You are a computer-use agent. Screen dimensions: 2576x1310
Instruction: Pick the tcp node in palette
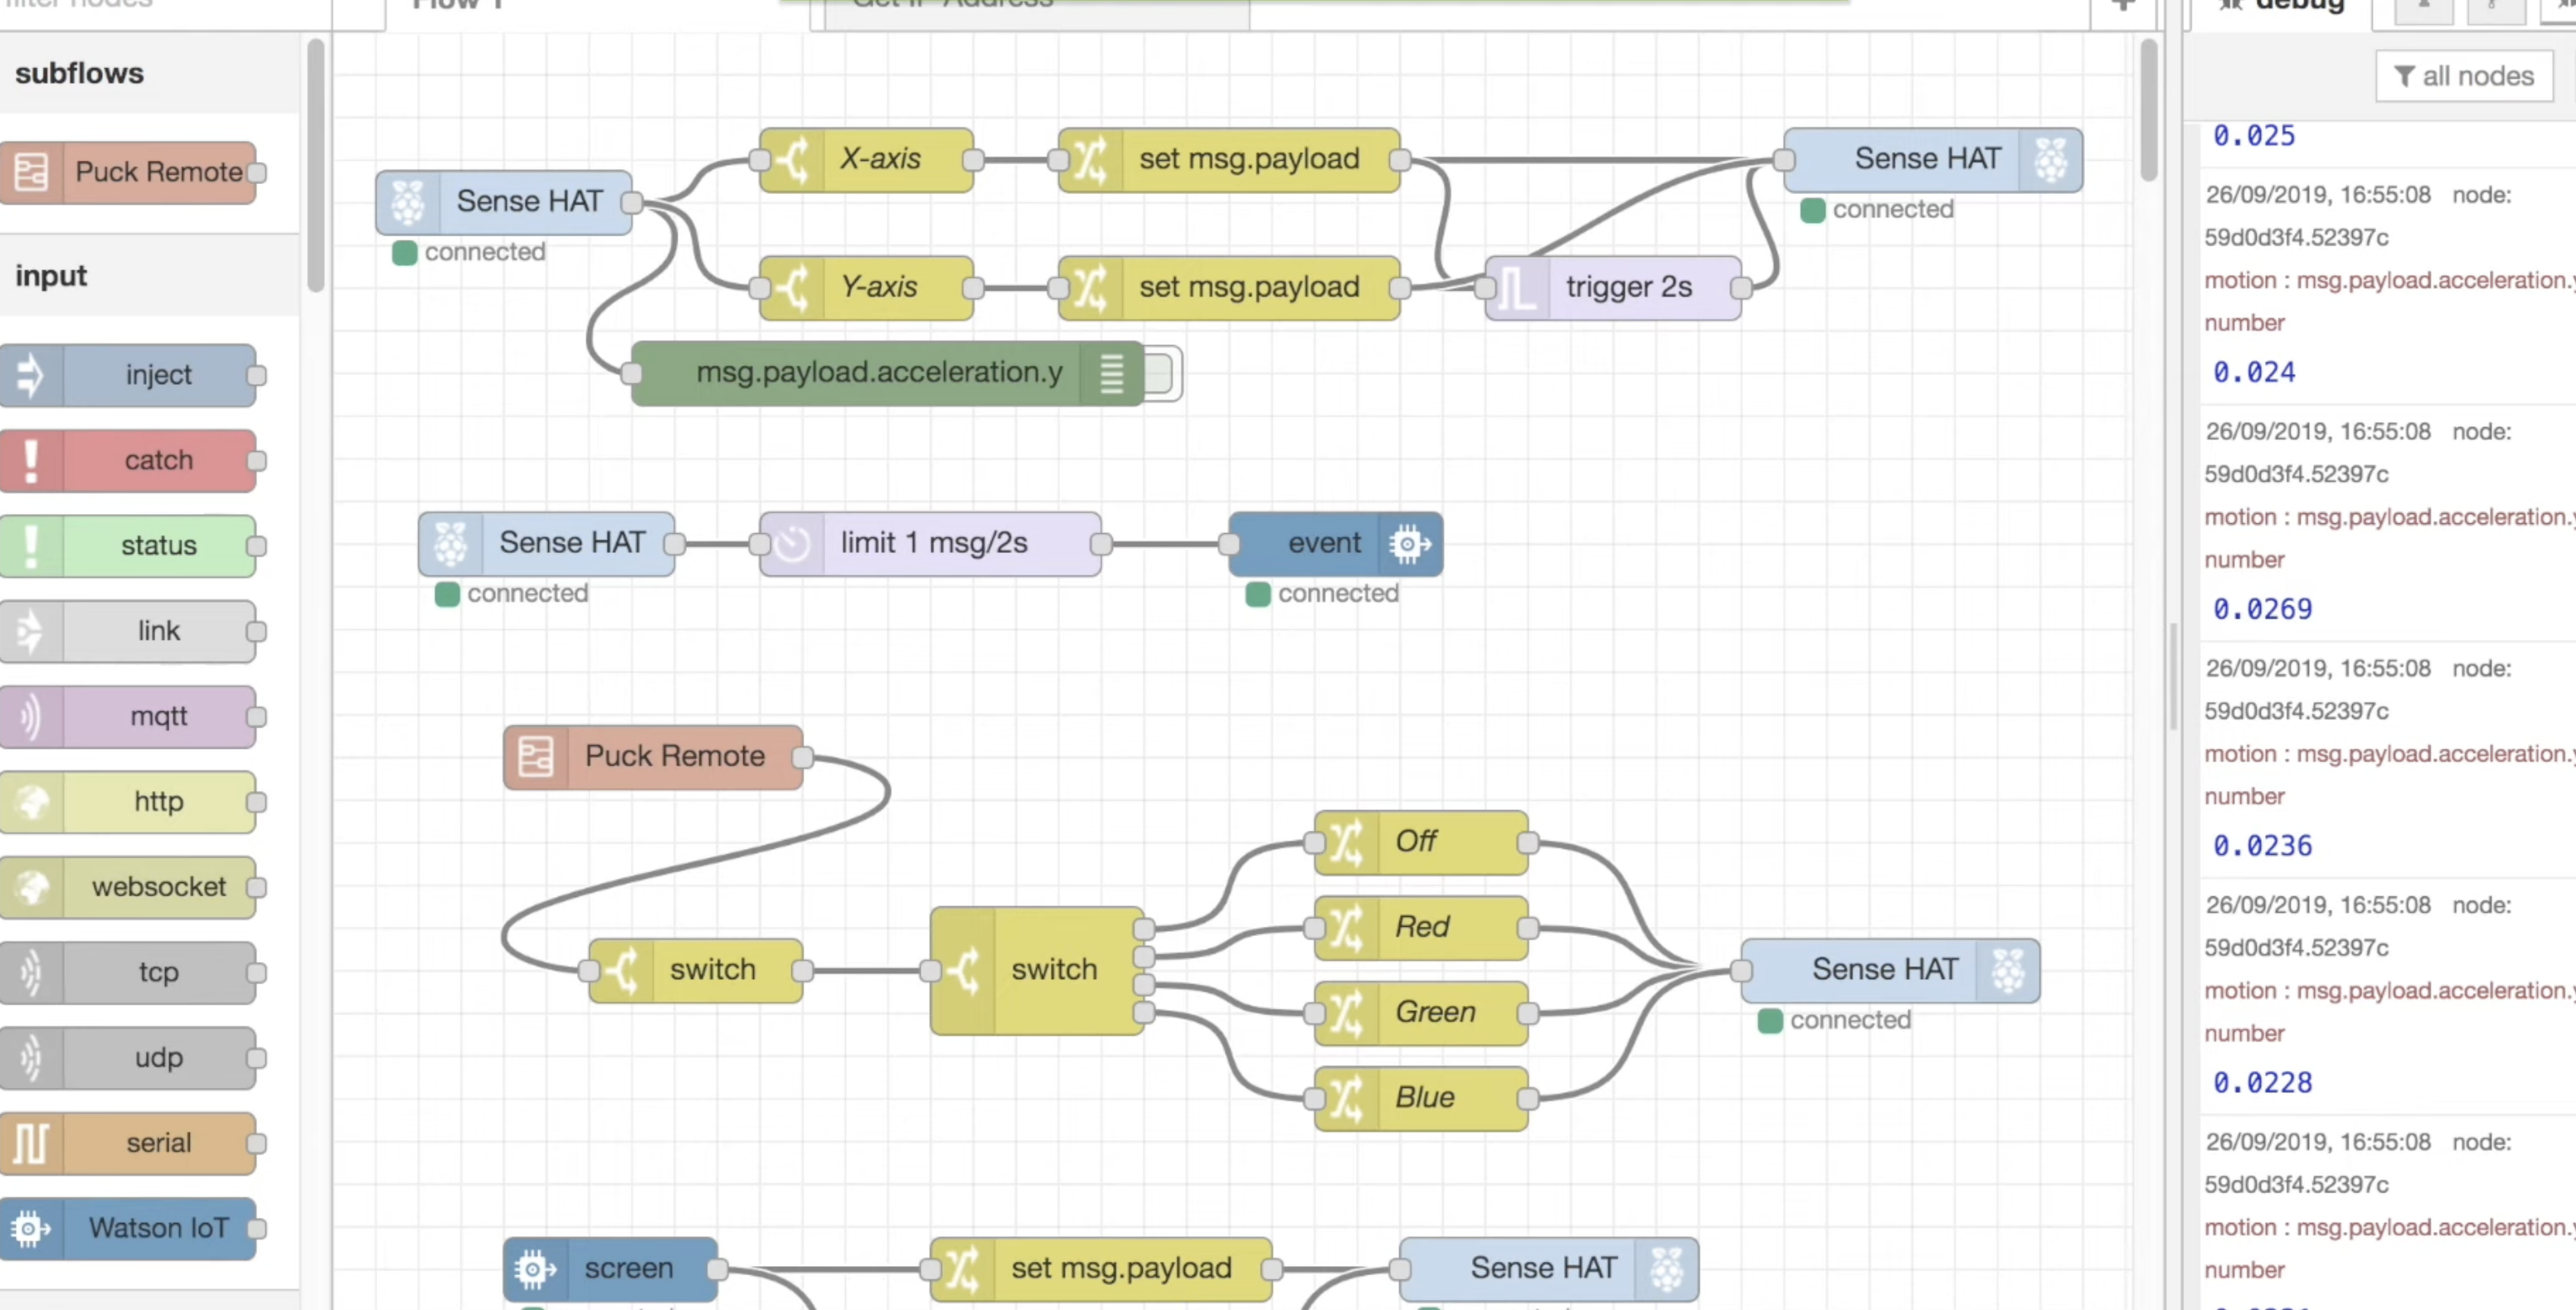(x=128, y=972)
